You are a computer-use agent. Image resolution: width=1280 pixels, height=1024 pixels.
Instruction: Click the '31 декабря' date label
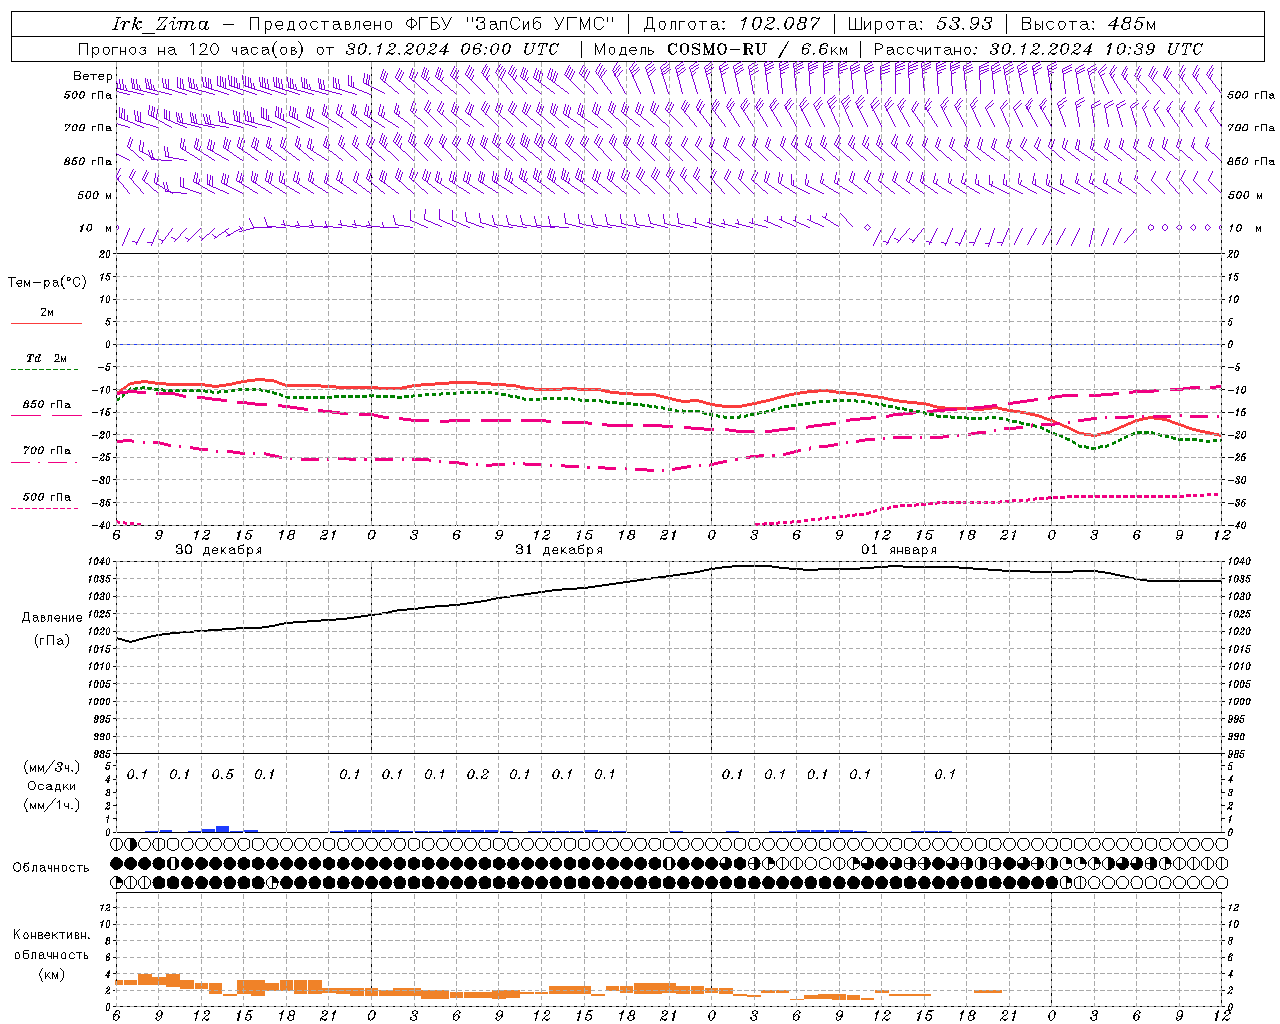point(559,550)
